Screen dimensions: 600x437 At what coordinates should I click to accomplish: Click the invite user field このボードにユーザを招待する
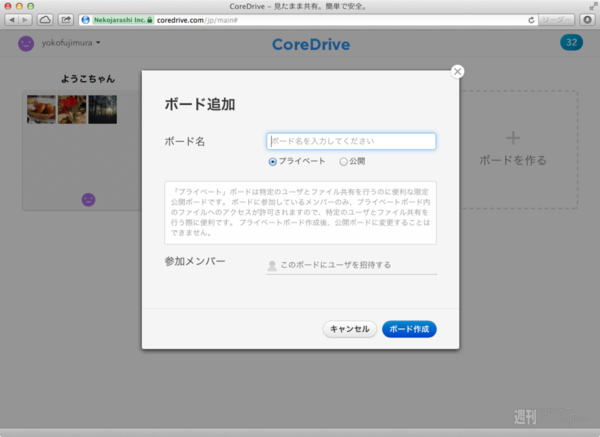(x=351, y=265)
